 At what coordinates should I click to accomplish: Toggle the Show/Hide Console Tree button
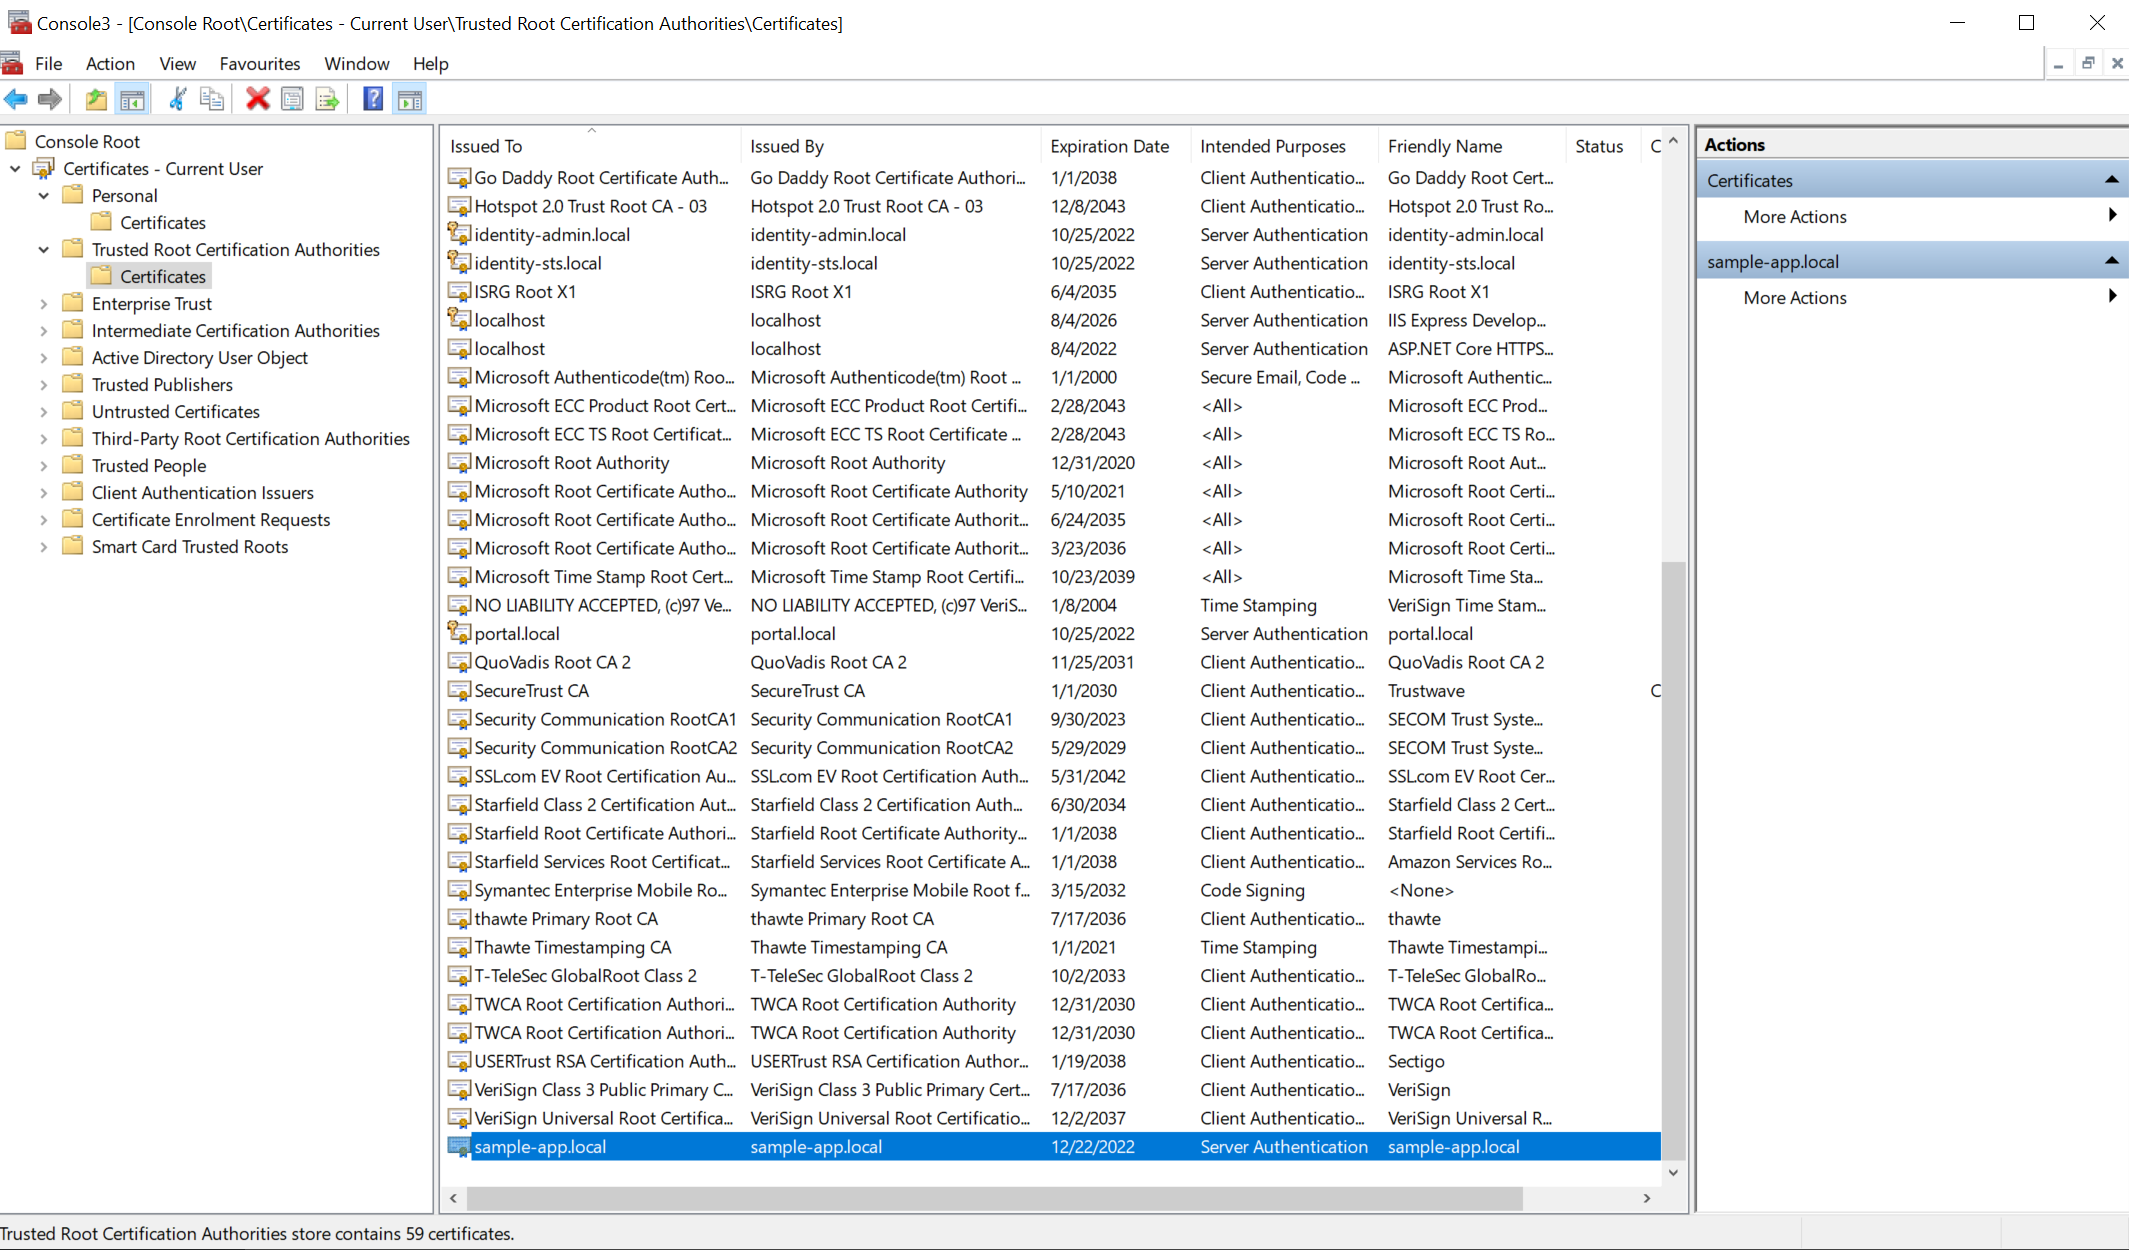(x=132, y=99)
